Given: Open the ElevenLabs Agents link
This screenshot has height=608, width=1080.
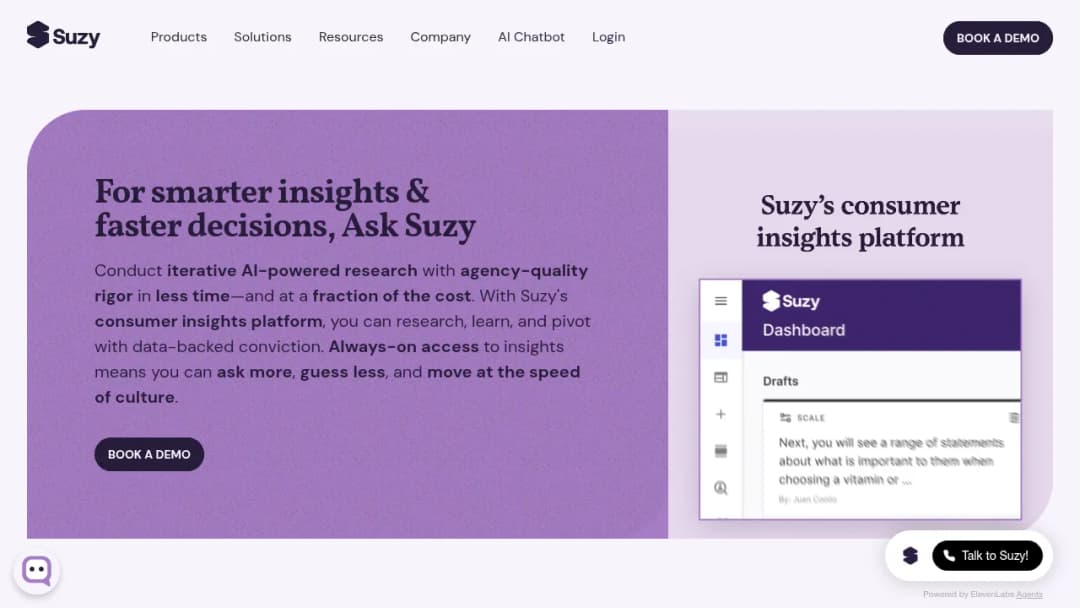Looking at the screenshot, I should pyautogui.click(x=1029, y=594).
